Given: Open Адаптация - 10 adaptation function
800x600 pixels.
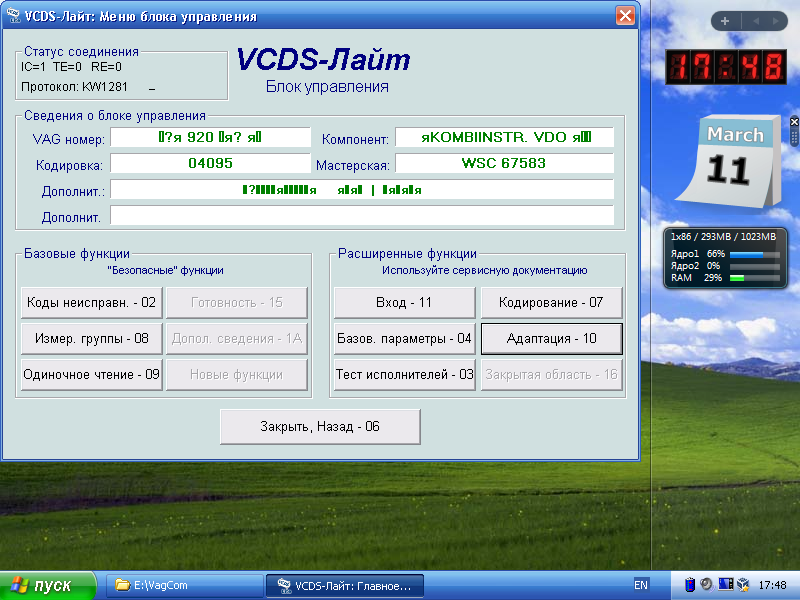Looking at the screenshot, I should [x=552, y=338].
